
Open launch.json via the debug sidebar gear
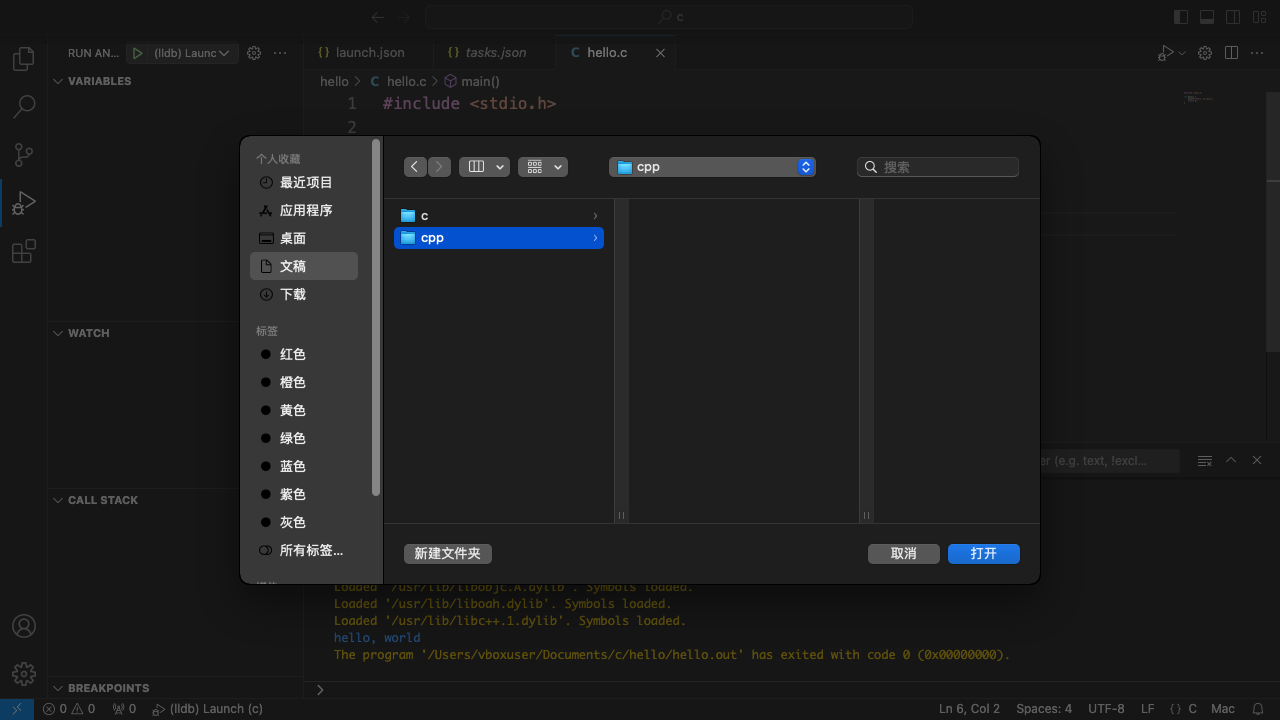[254, 53]
